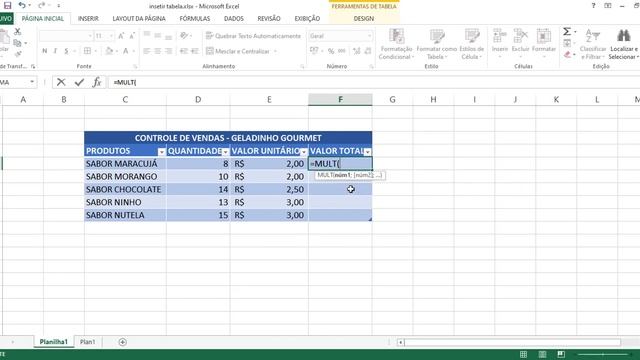
Task: Select column F header
Action: (x=340, y=100)
